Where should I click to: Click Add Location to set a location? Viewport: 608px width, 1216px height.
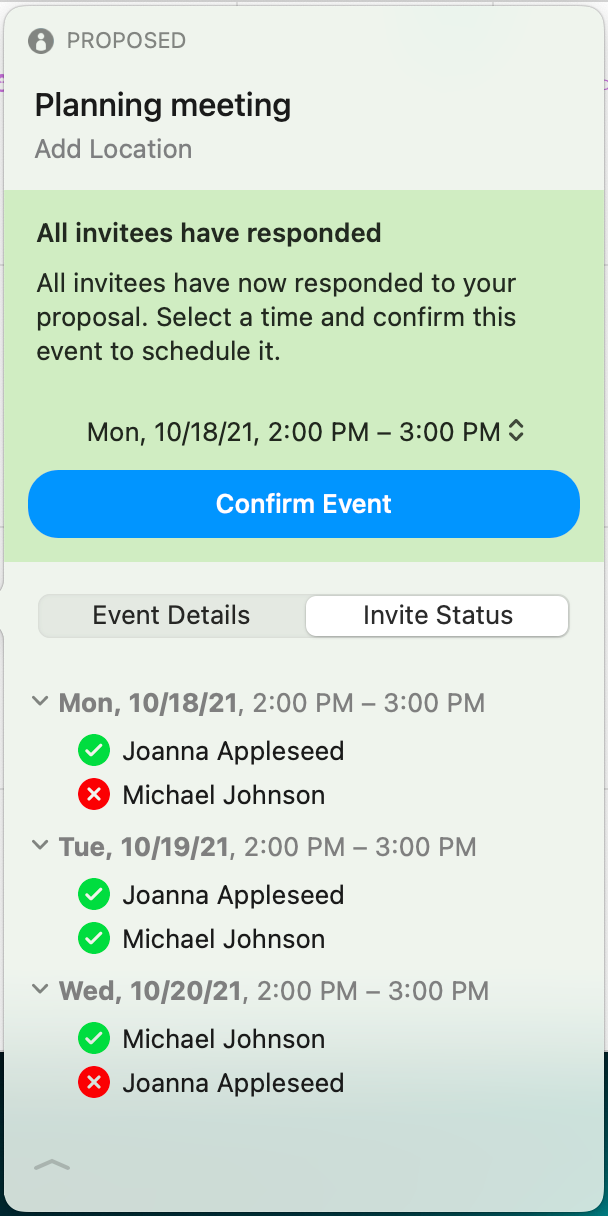113,149
